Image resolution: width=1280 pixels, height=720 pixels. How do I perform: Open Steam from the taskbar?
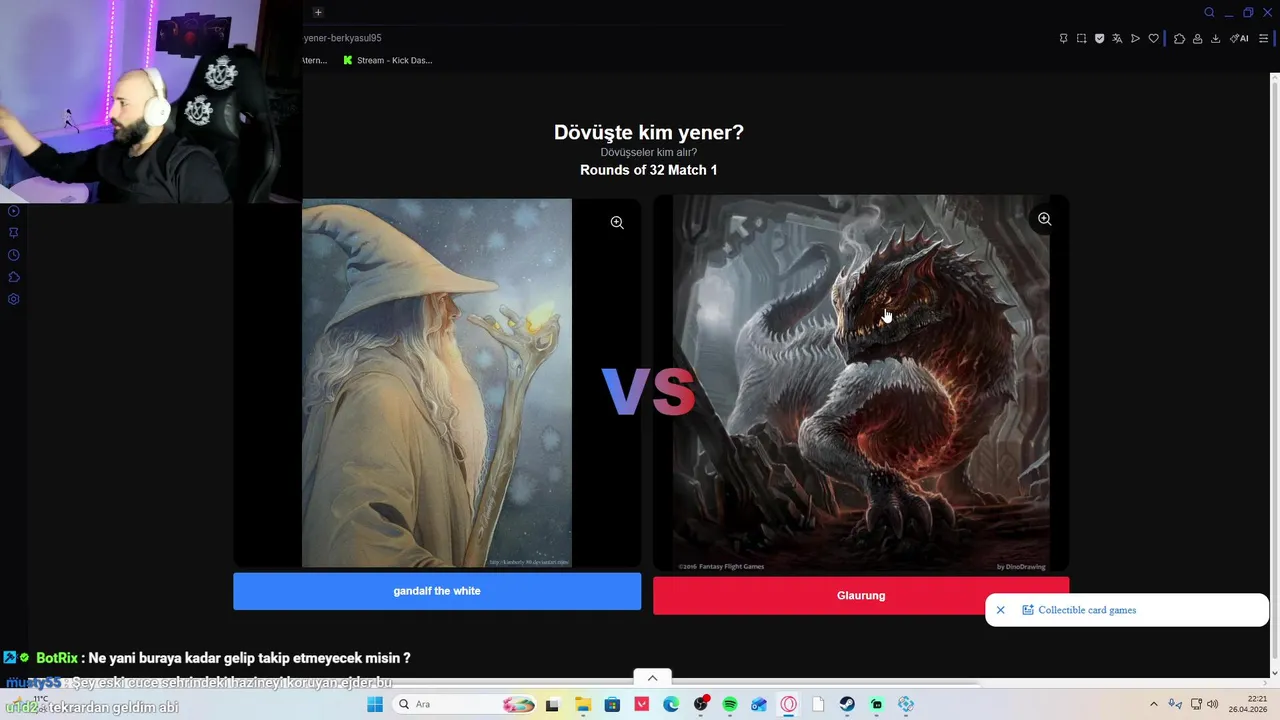847,705
